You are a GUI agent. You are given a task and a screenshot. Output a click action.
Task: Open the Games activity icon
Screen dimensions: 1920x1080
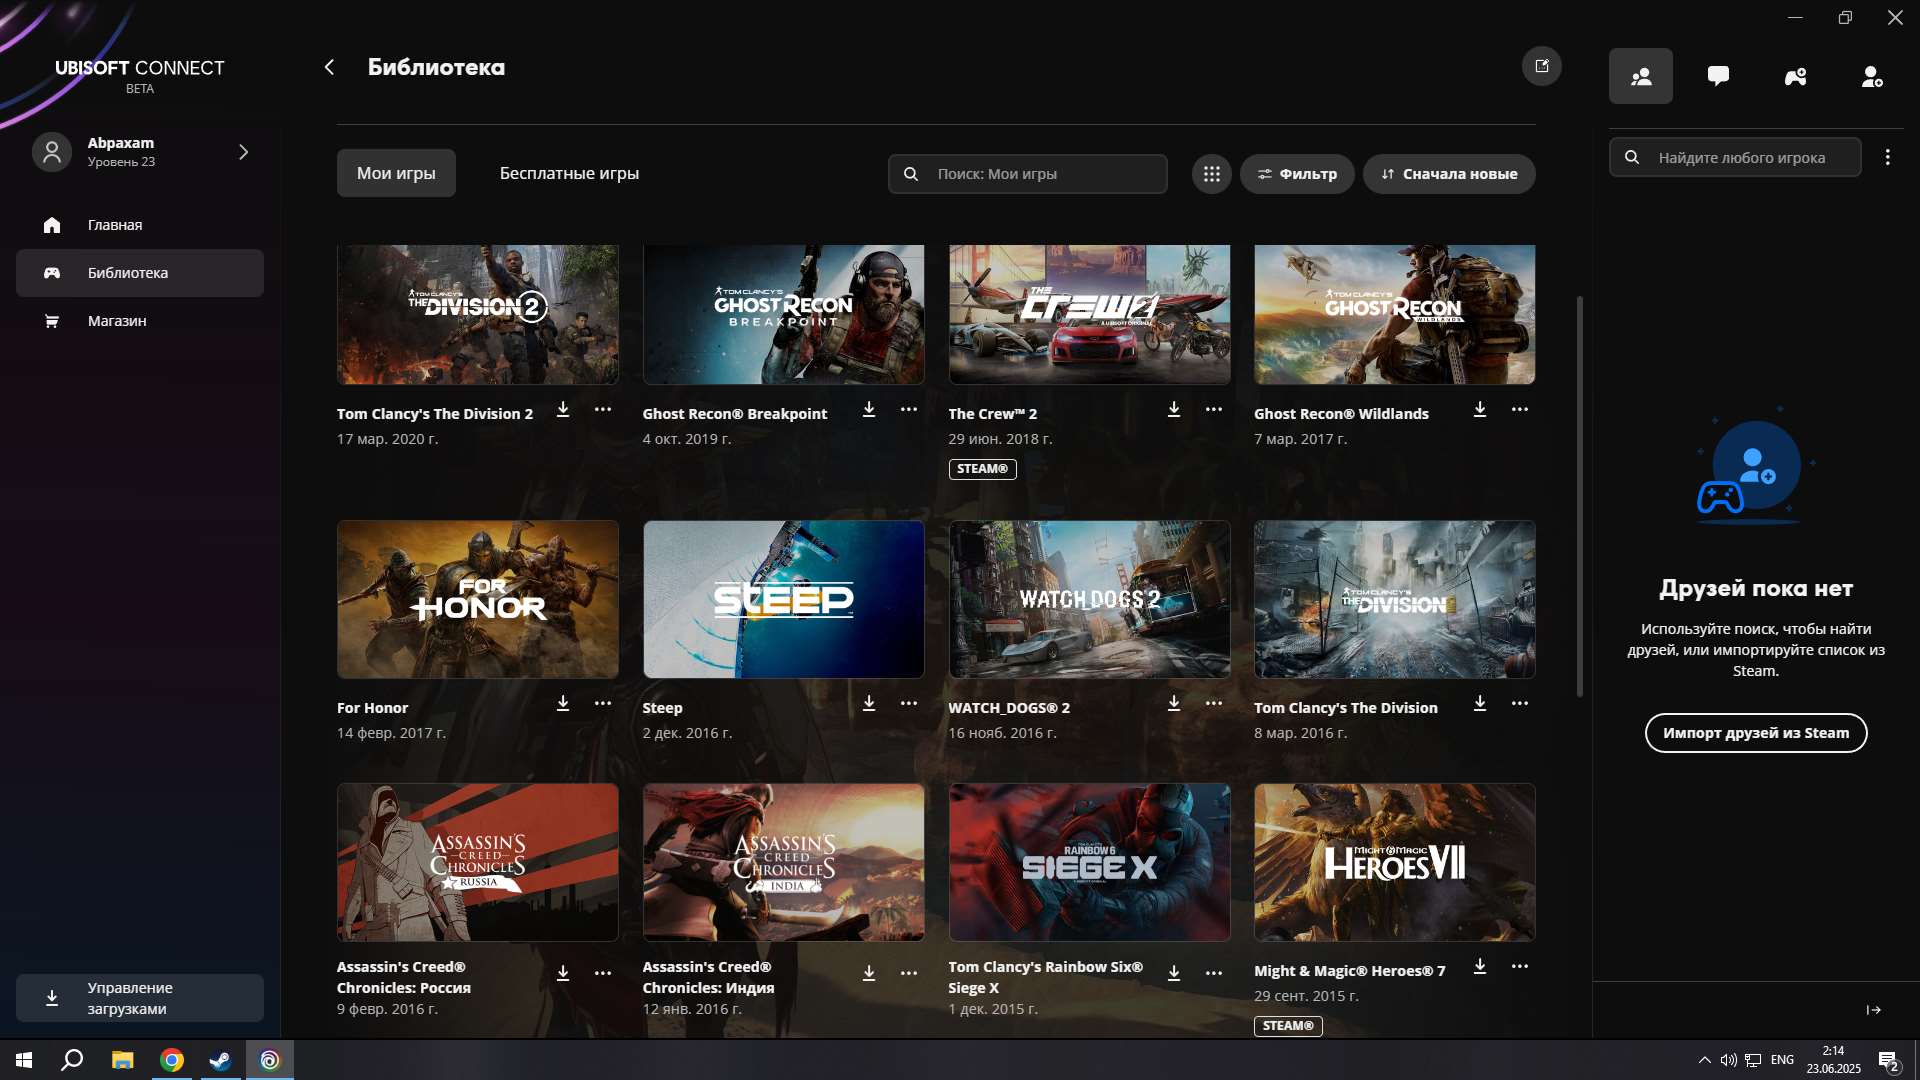click(x=1795, y=75)
